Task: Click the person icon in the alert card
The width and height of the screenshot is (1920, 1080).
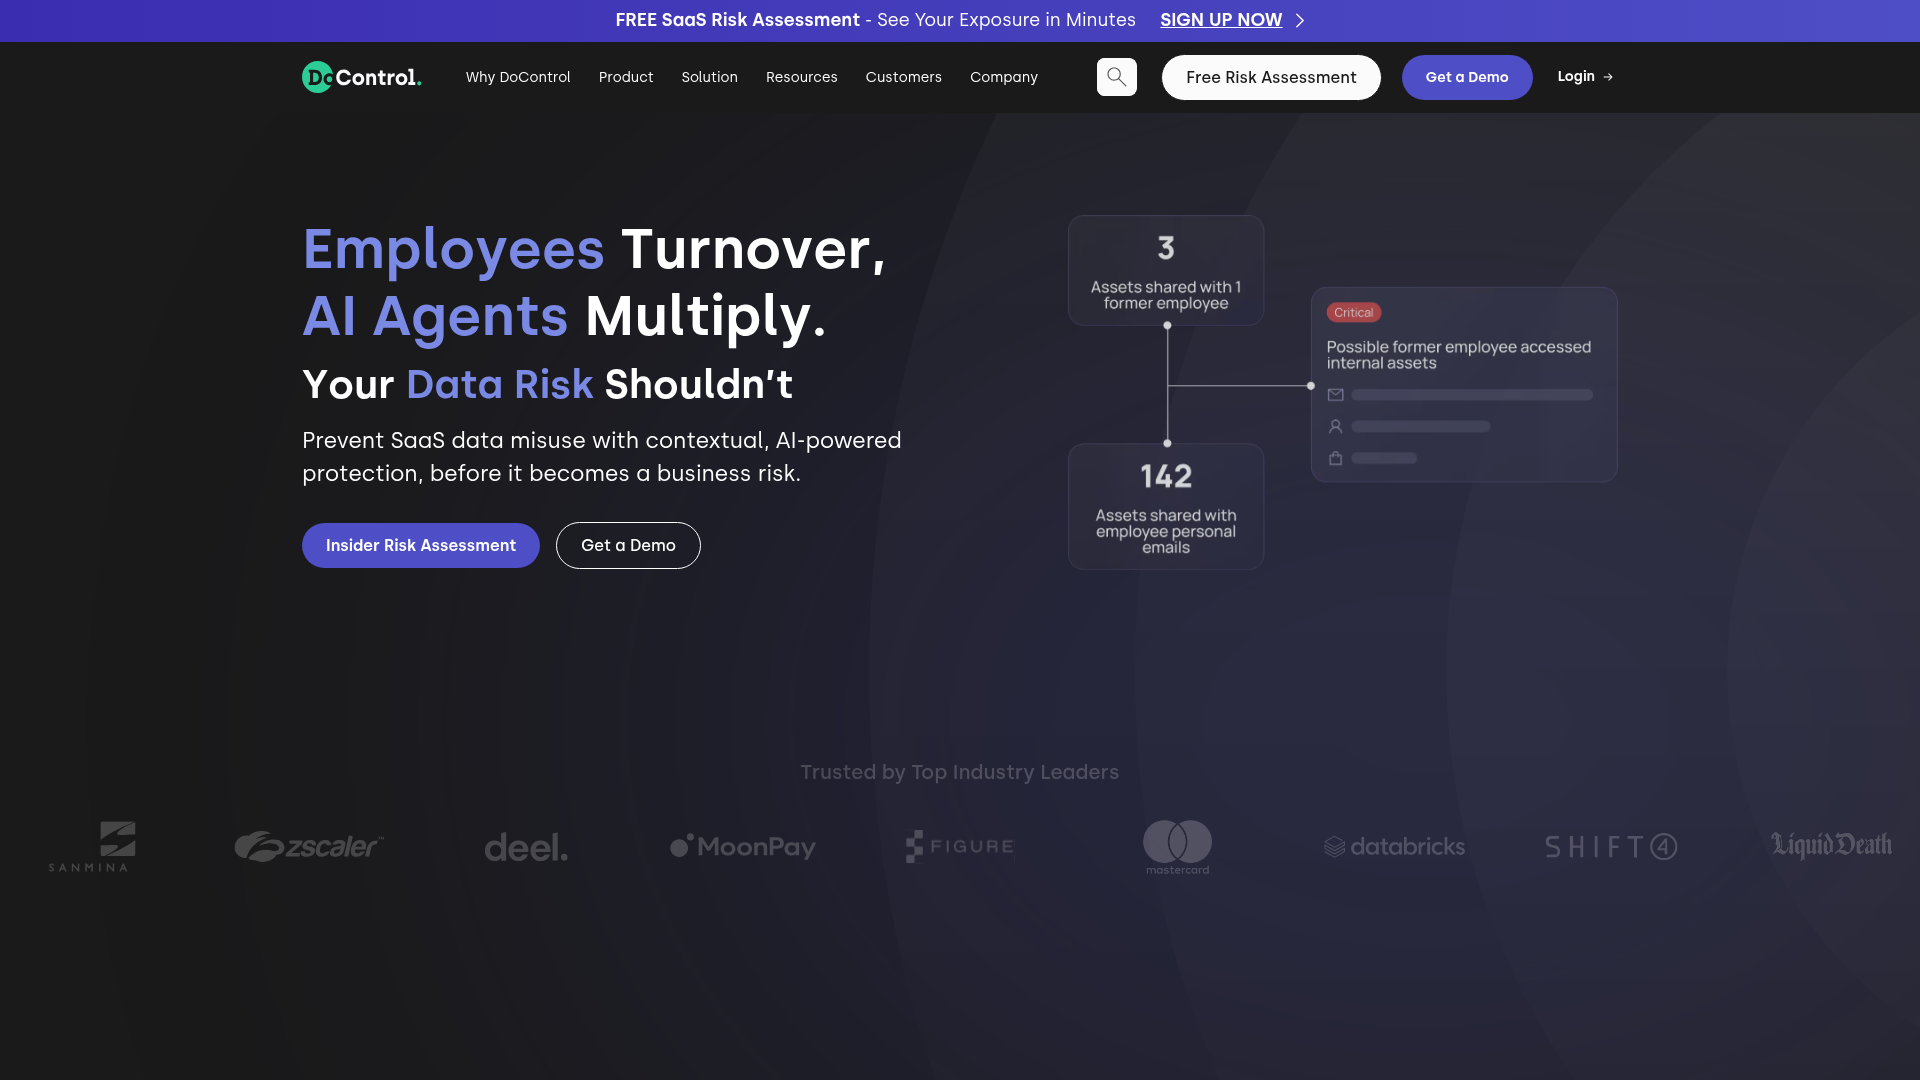Action: (x=1335, y=426)
